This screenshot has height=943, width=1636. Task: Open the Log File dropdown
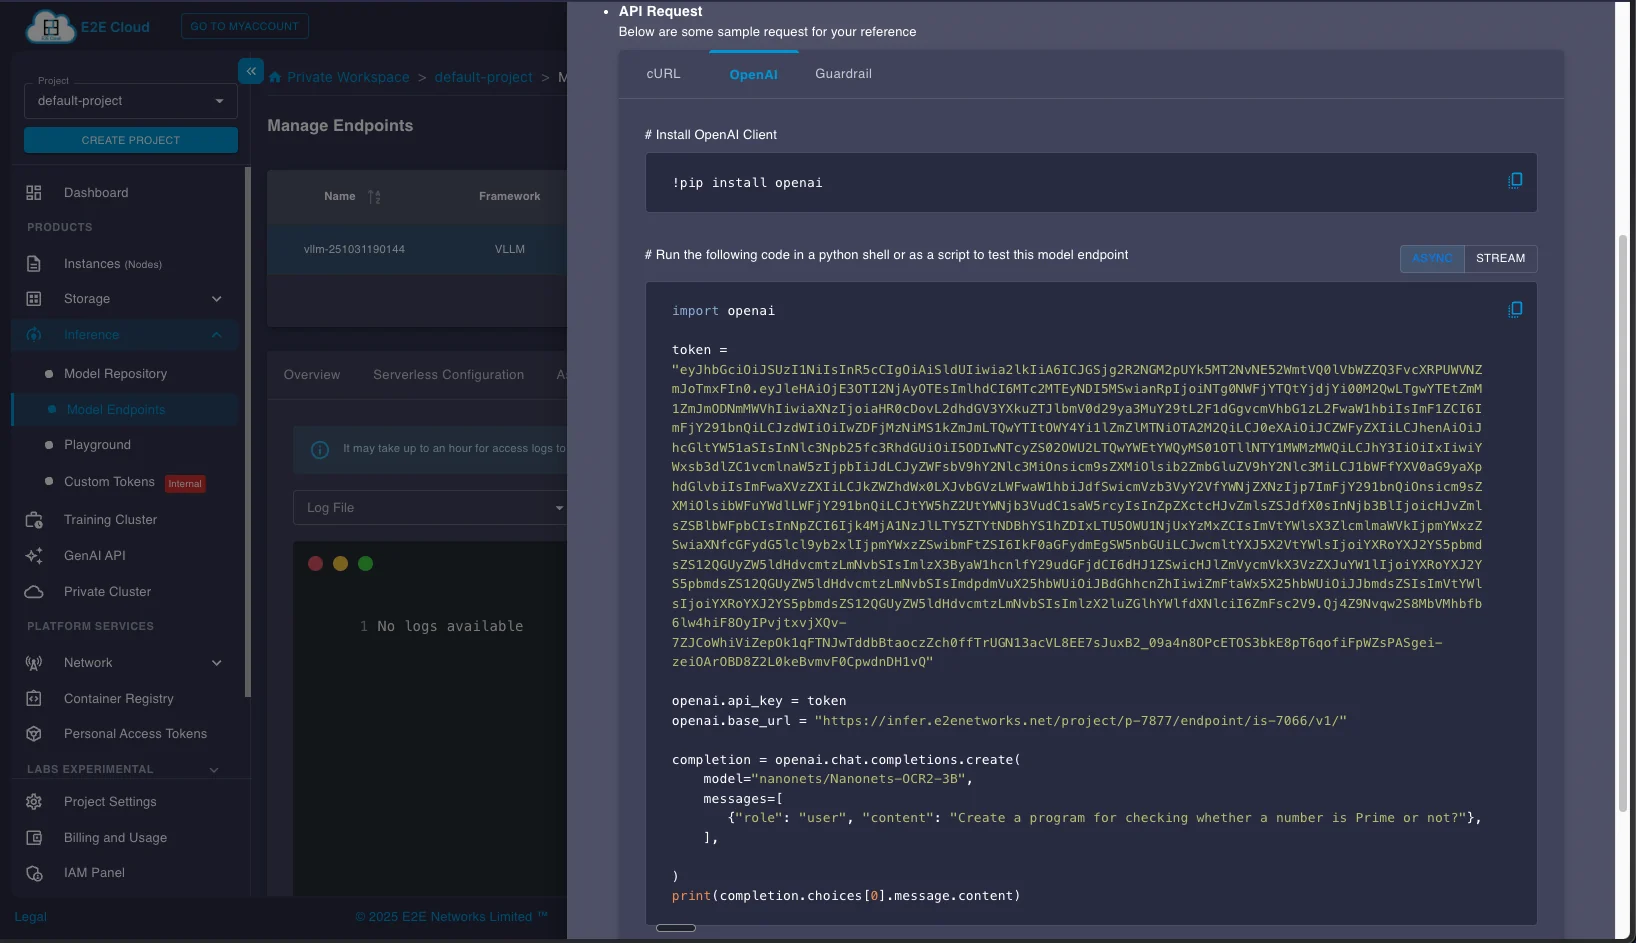pyautogui.click(x=430, y=508)
